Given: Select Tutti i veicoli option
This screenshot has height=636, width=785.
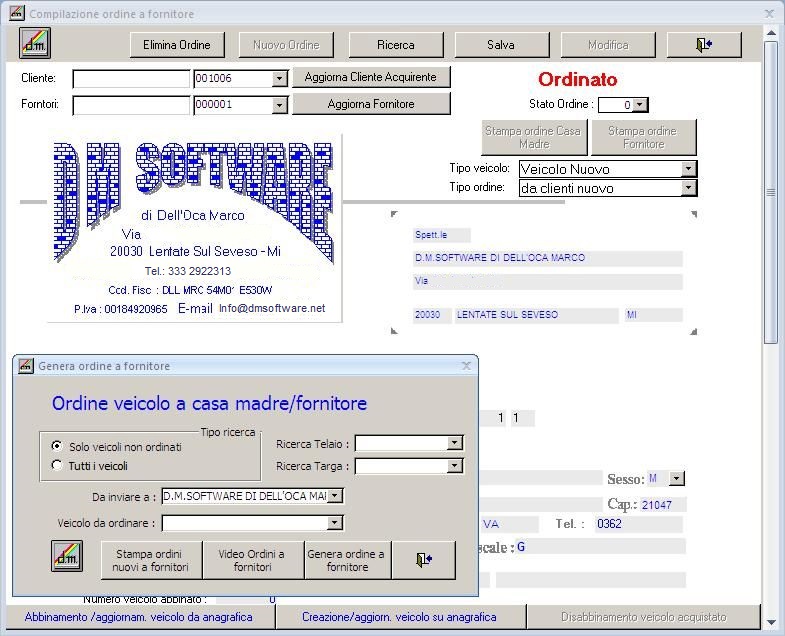Looking at the screenshot, I should pyautogui.click(x=57, y=465).
